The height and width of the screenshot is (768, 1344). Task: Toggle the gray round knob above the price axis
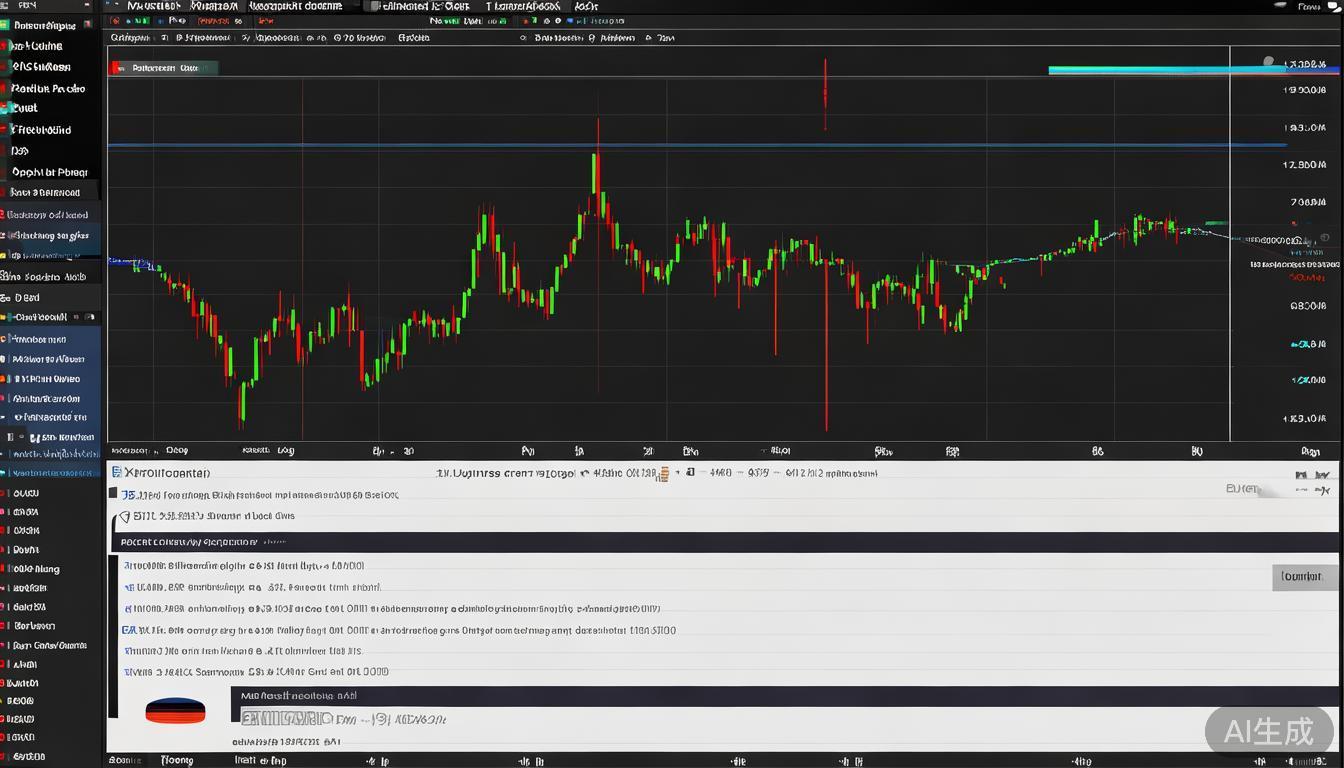click(x=1269, y=63)
